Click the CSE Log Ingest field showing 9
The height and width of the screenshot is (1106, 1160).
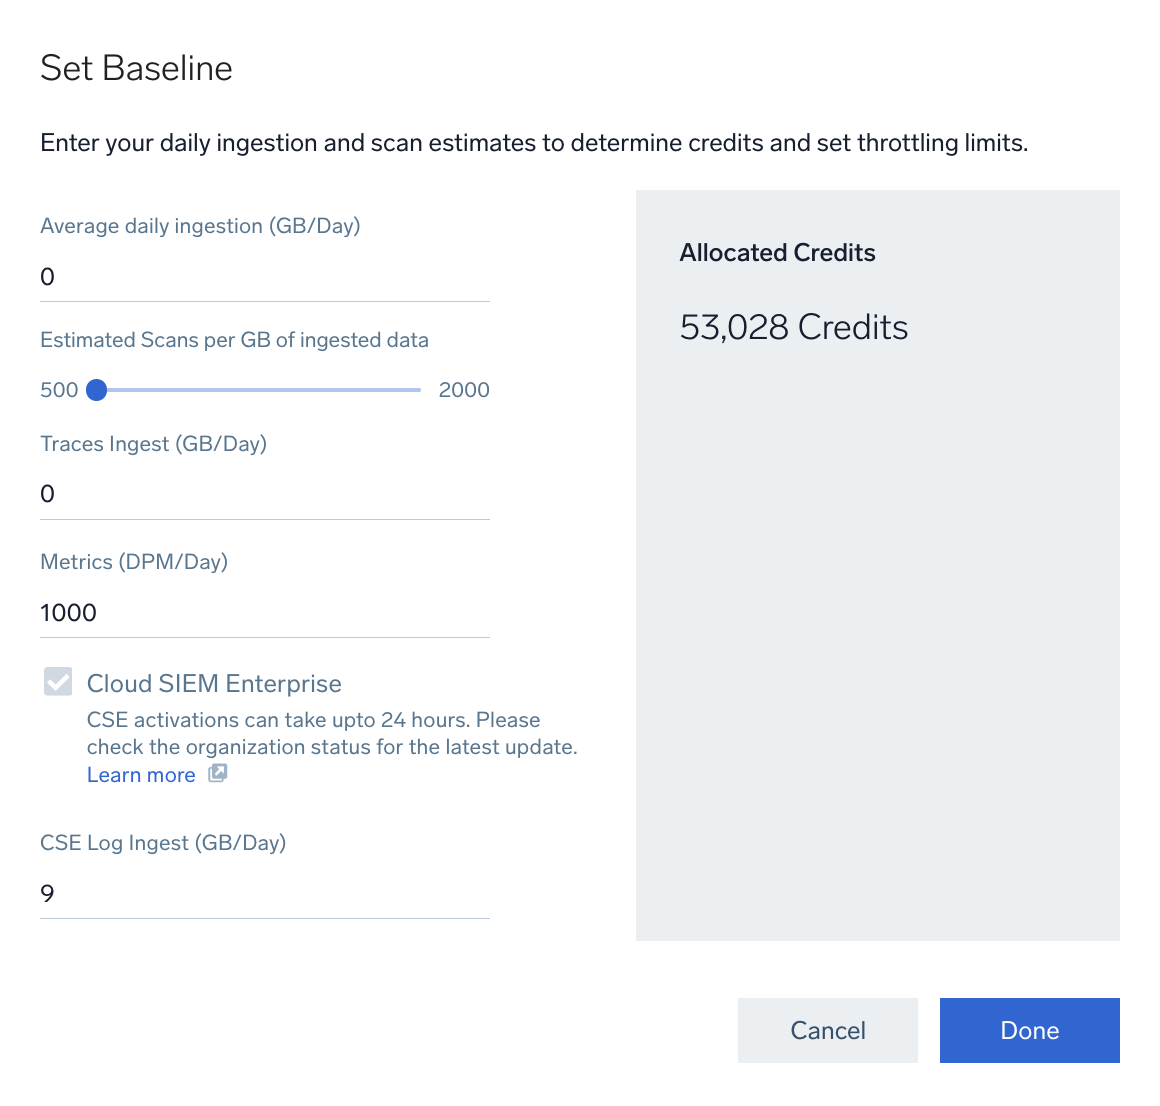coord(264,894)
